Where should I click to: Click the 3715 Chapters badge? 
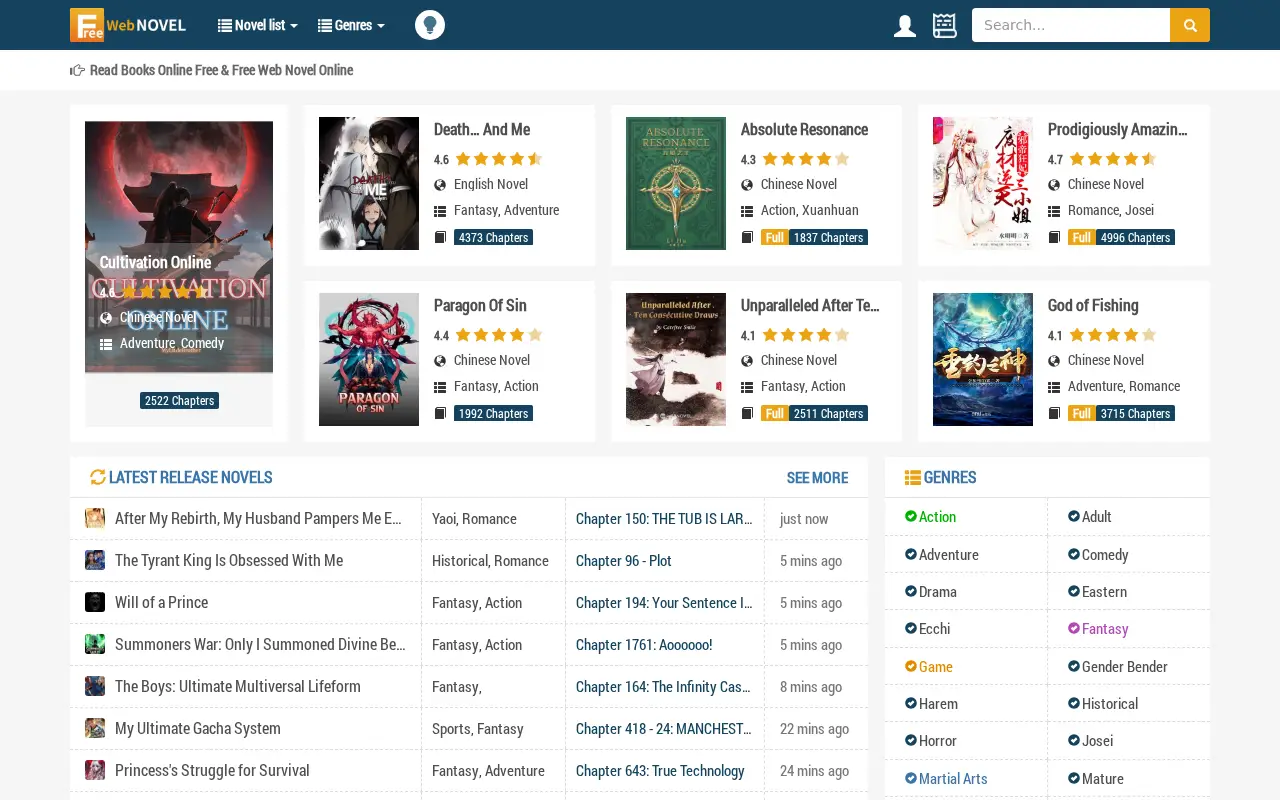tap(1135, 413)
